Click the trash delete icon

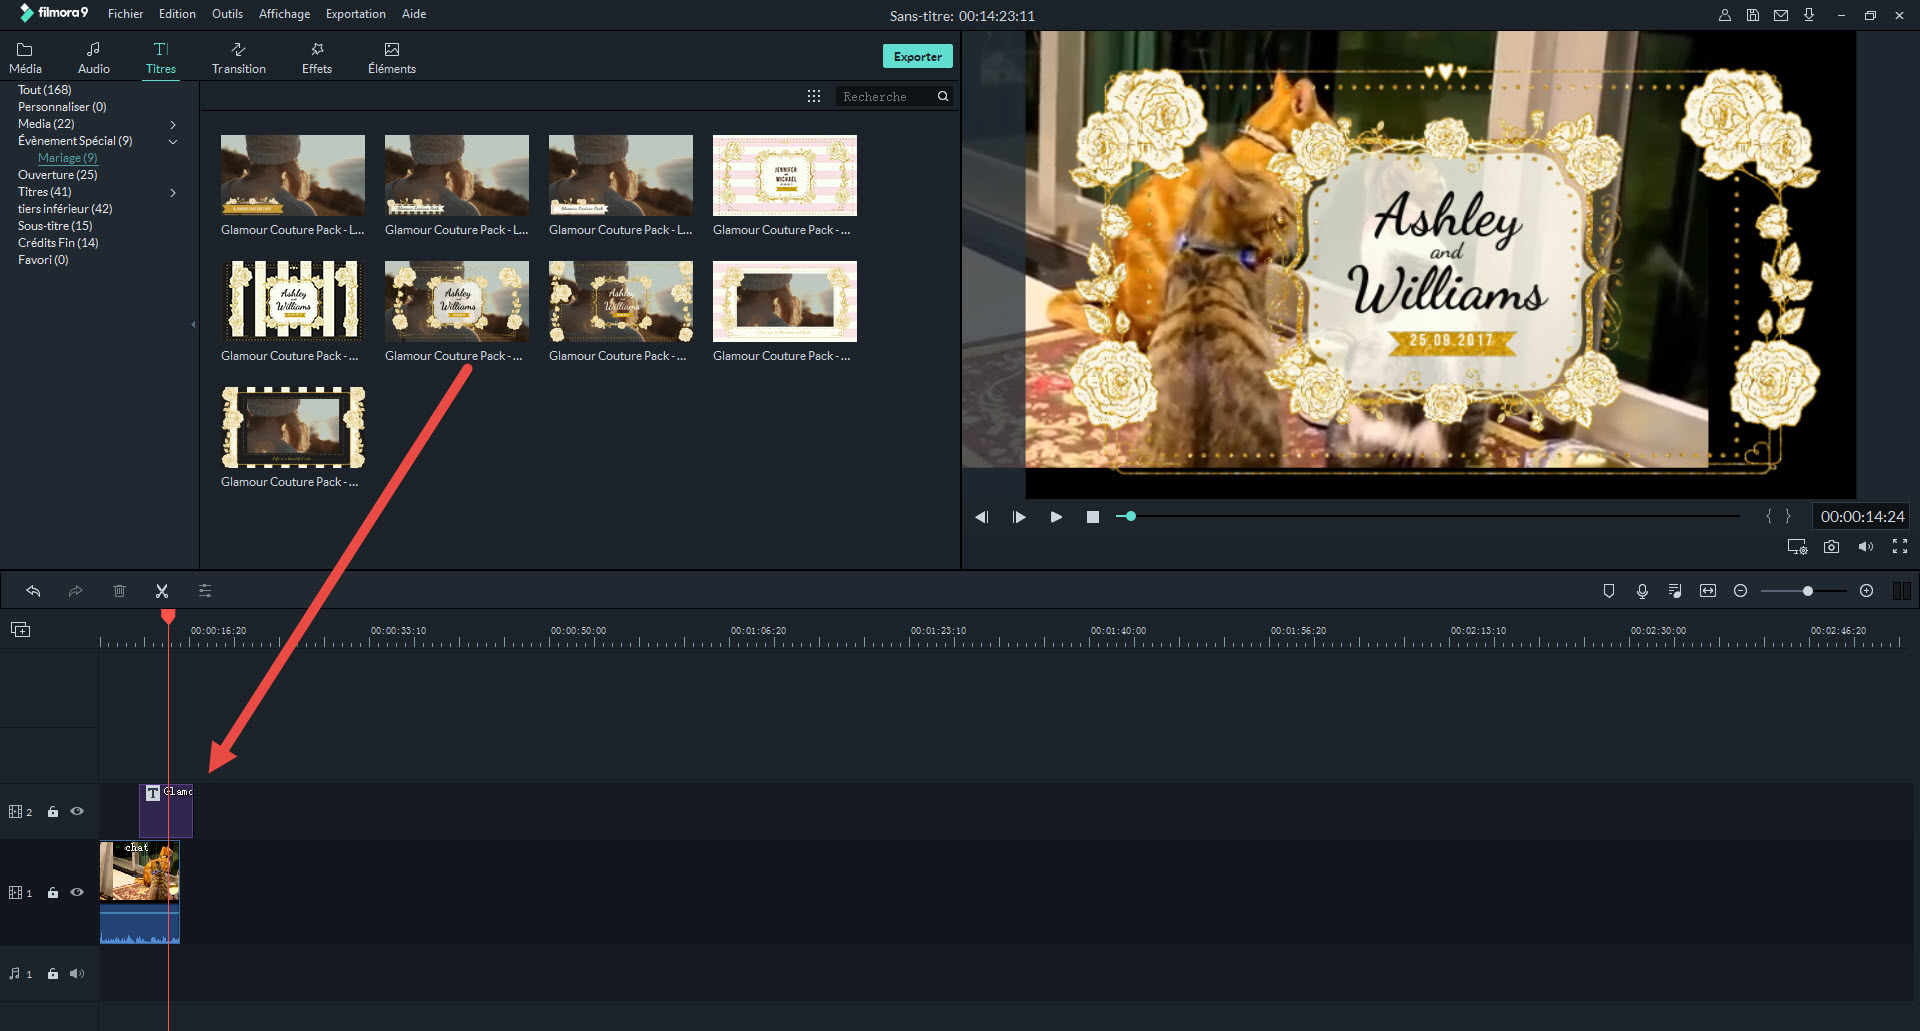(119, 591)
